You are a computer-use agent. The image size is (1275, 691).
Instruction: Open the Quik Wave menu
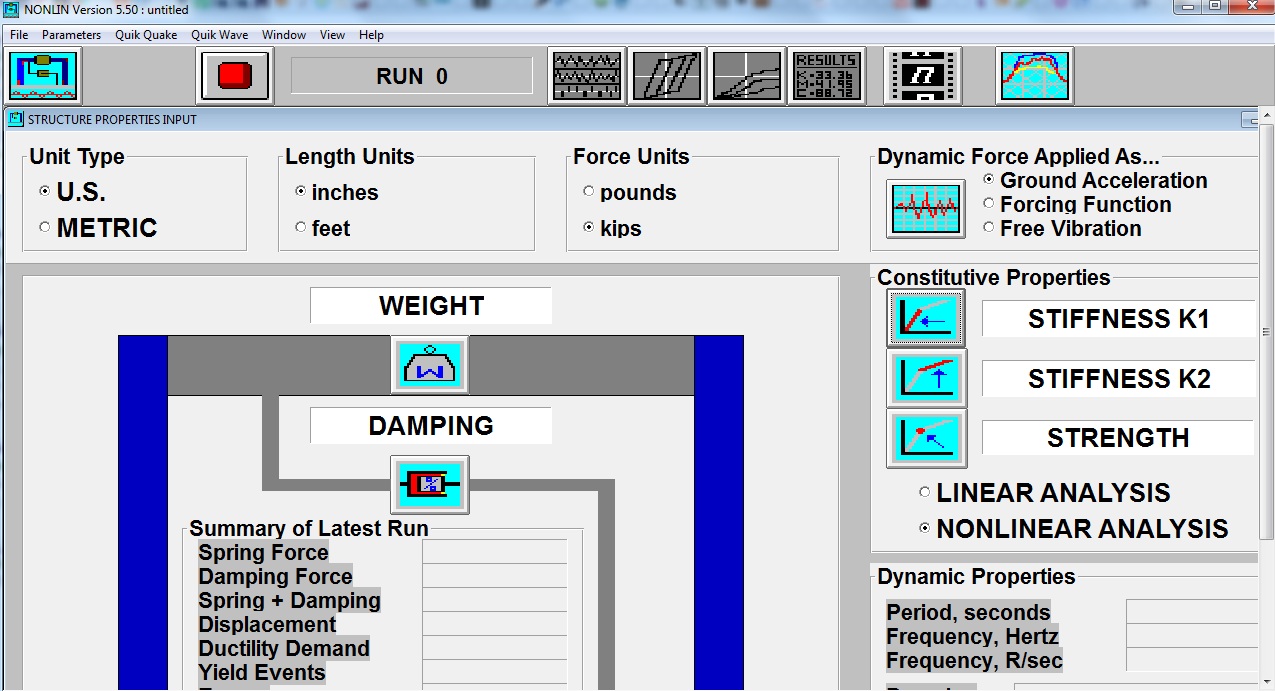220,35
